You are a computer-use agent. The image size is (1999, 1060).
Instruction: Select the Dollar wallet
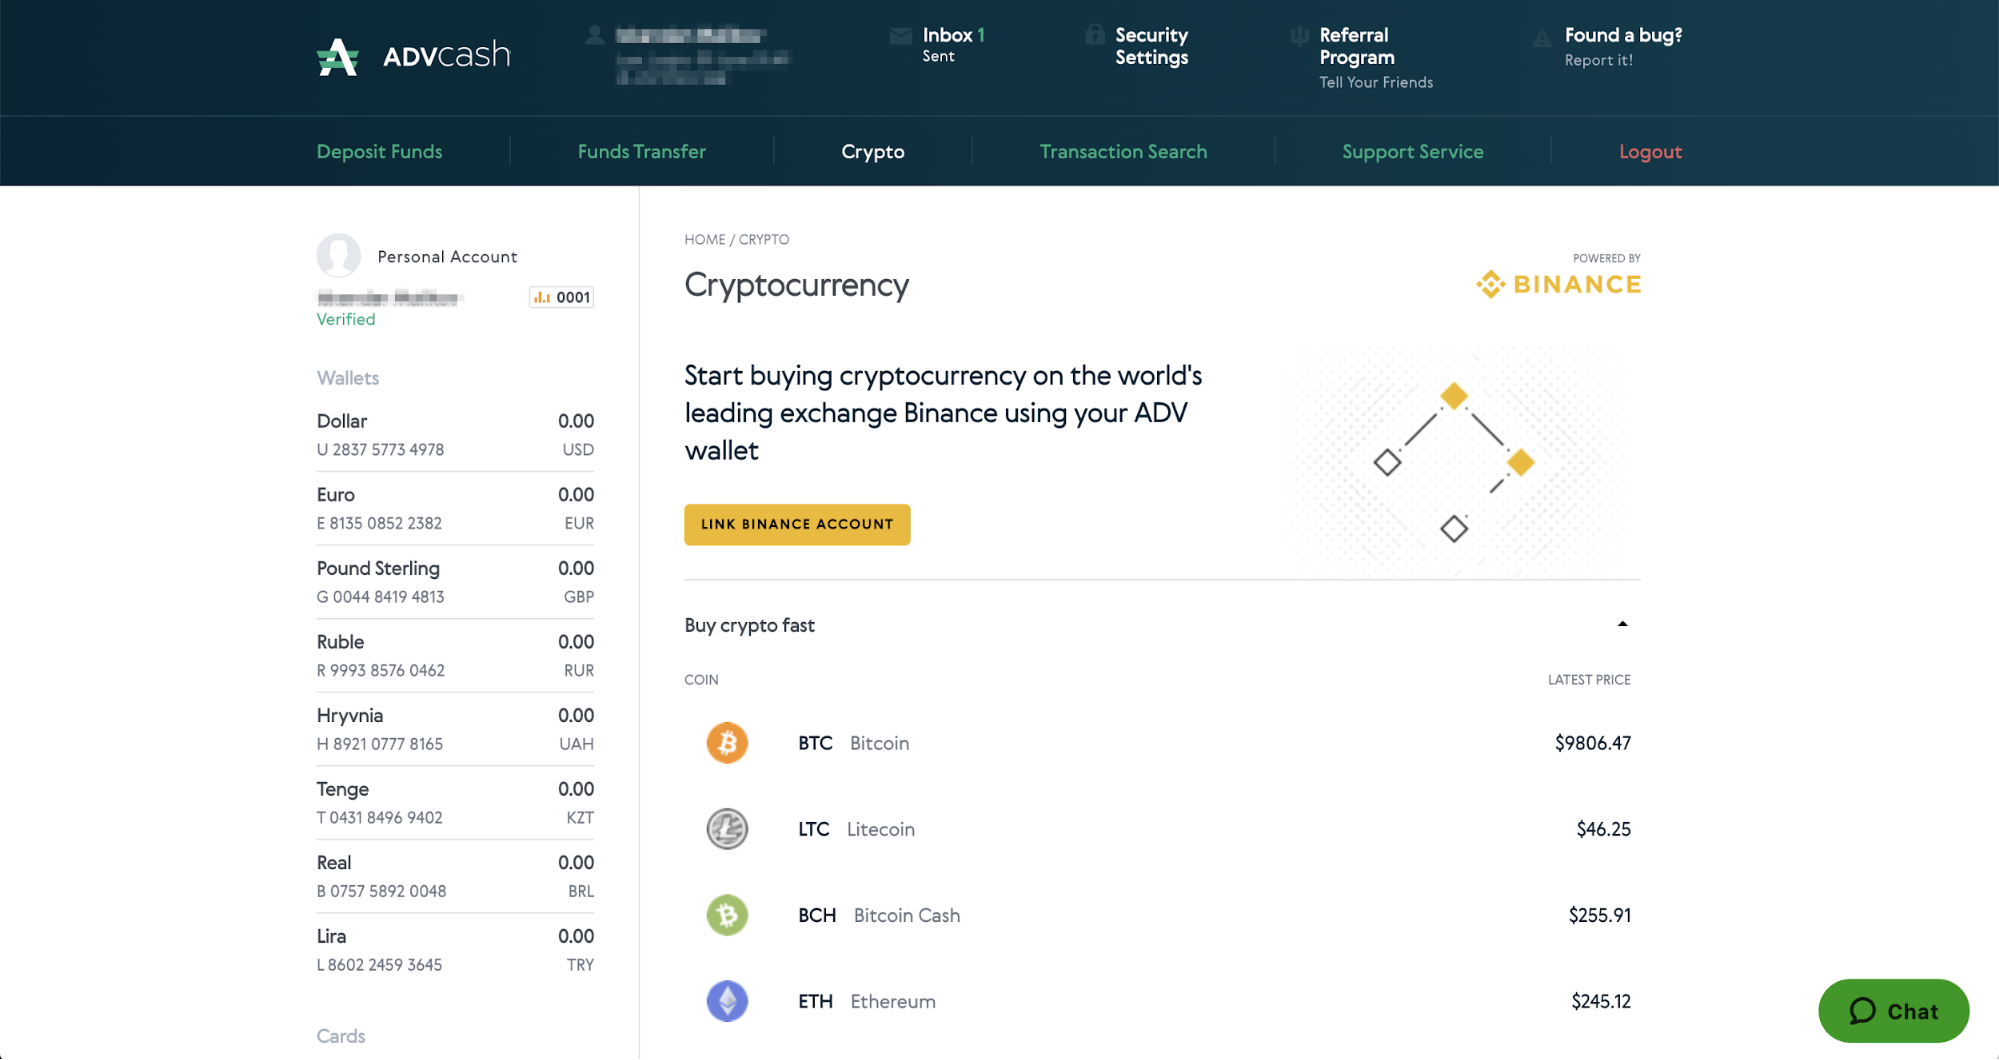coord(455,435)
